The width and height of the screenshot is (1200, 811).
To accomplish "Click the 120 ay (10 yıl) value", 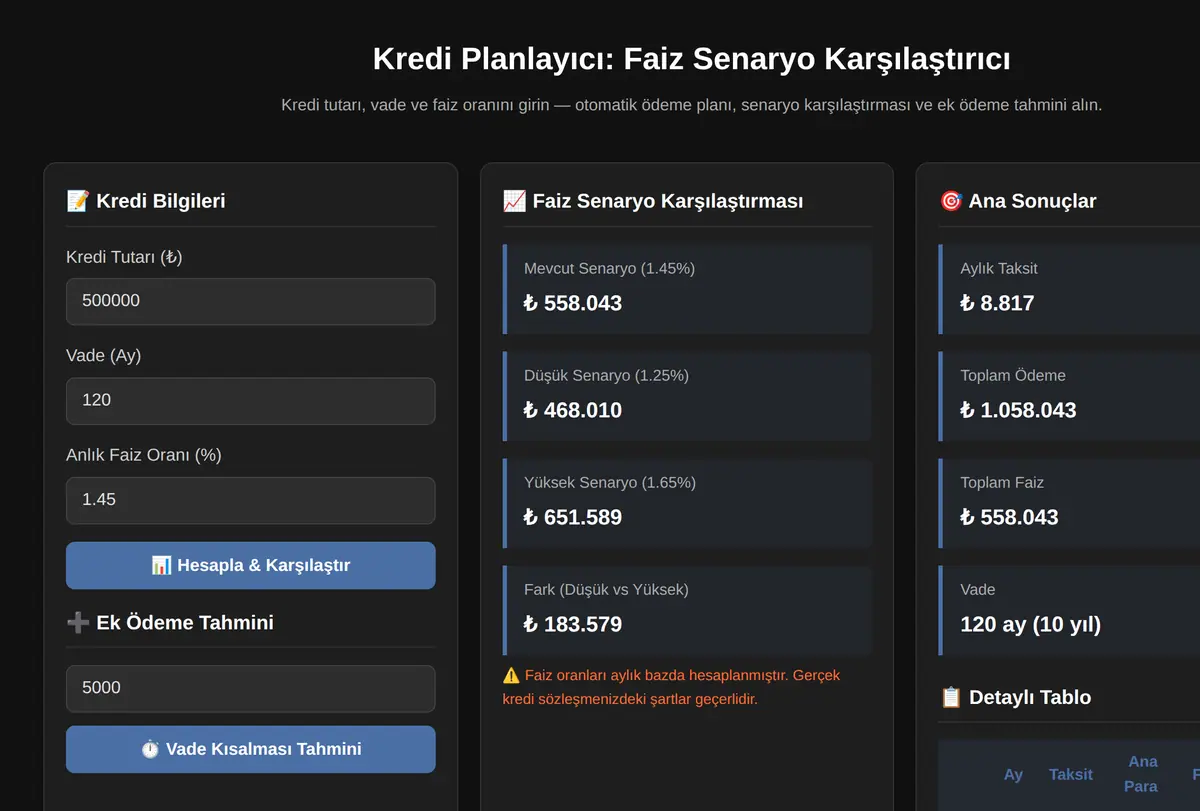I will click(x=1030, y=624).
